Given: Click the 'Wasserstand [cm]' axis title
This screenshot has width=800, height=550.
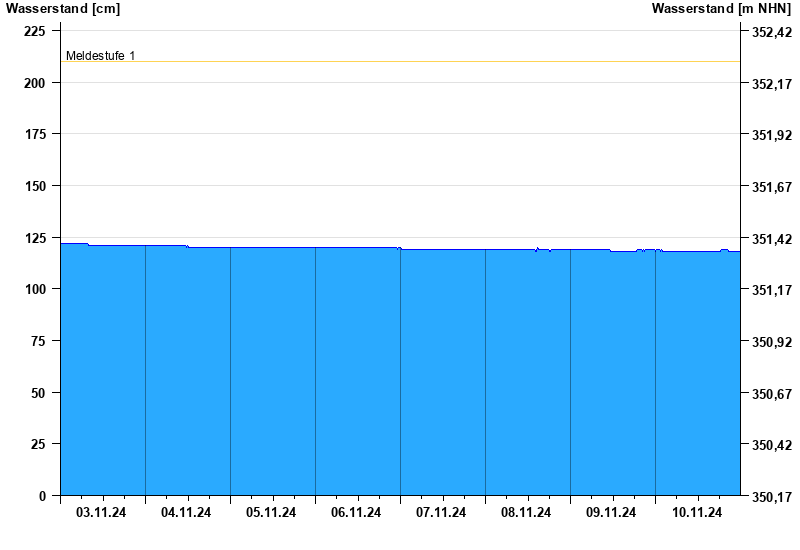Looking at the screenshot, I should click(x=62, y=9).
